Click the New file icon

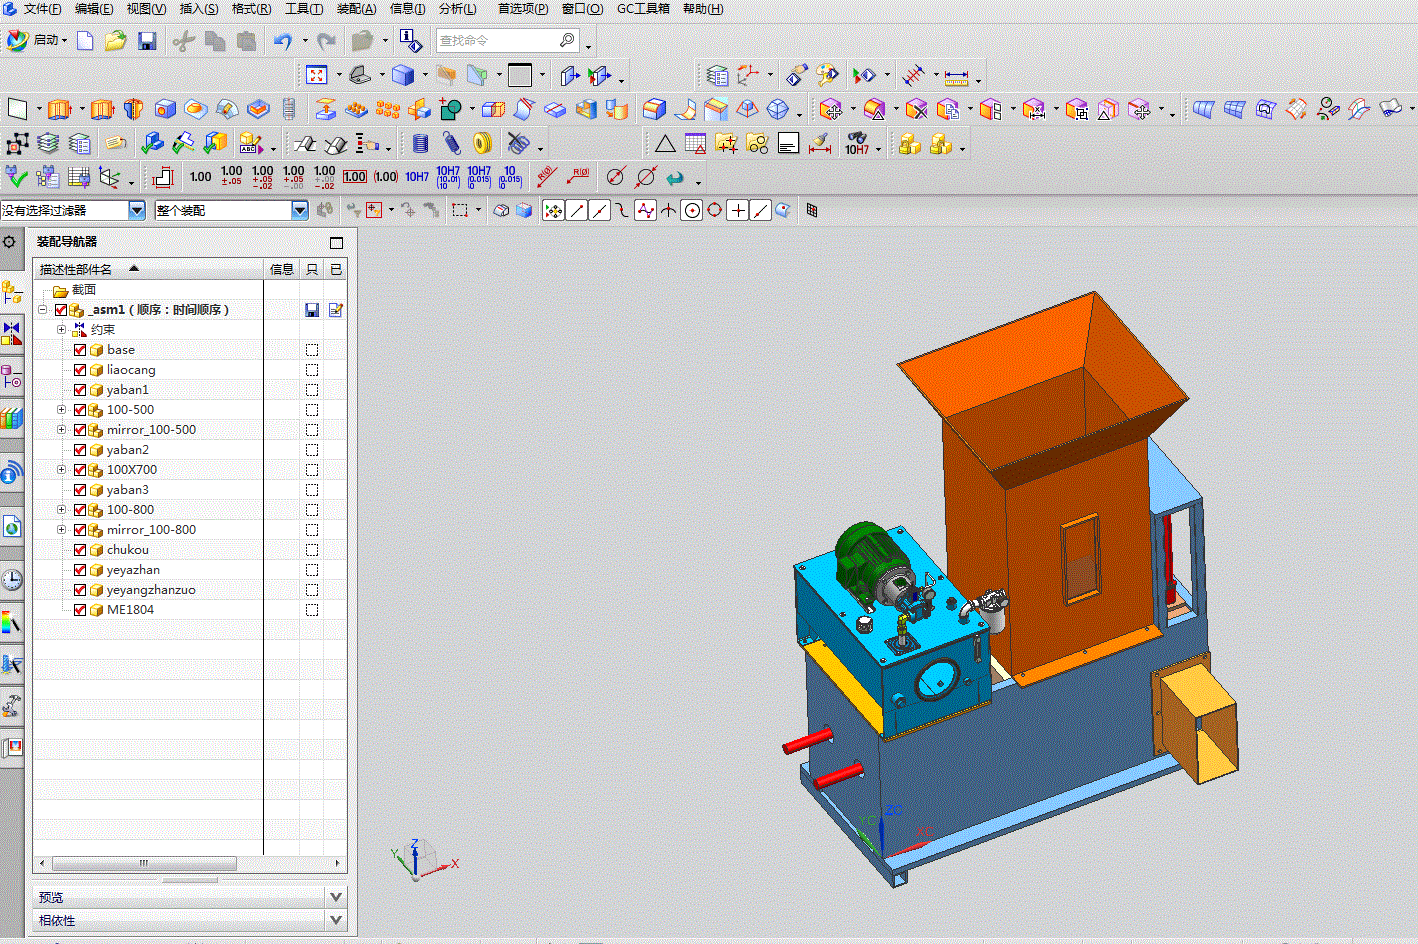click(x=85, y=41)
